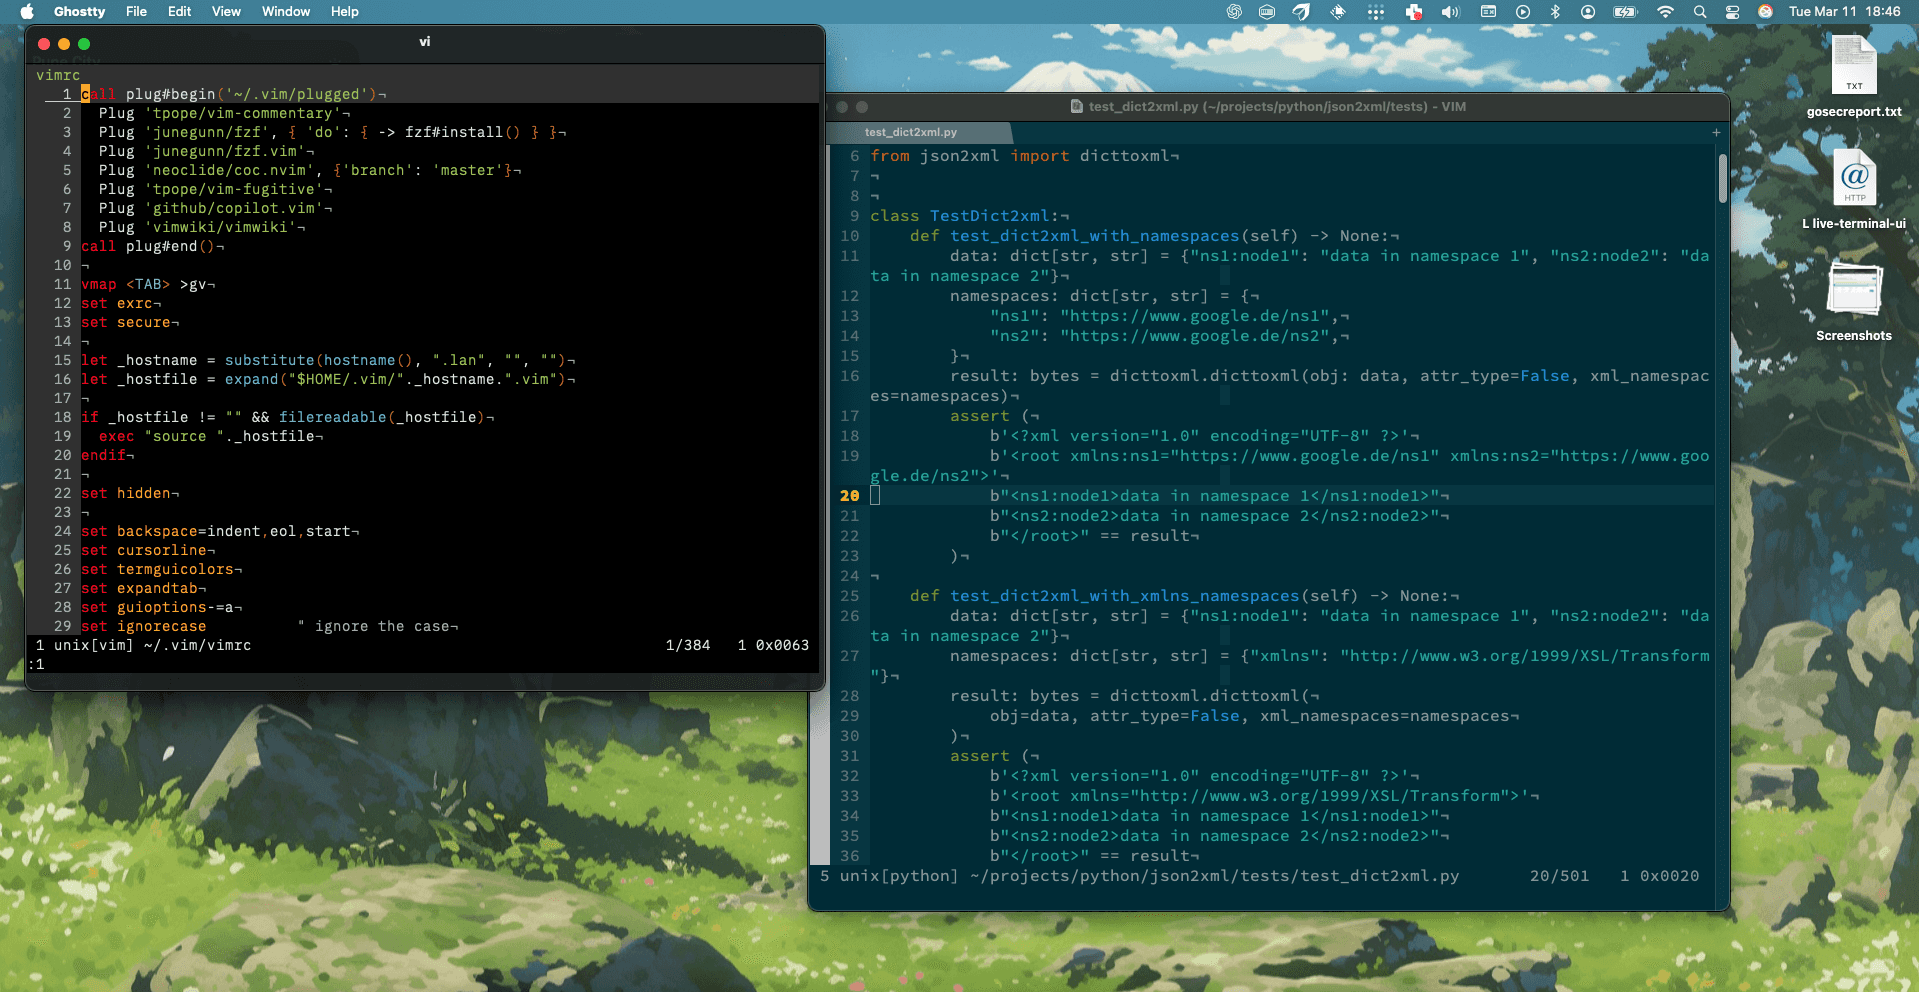Click the new tab plus button in VIM

pos(1716,132)
